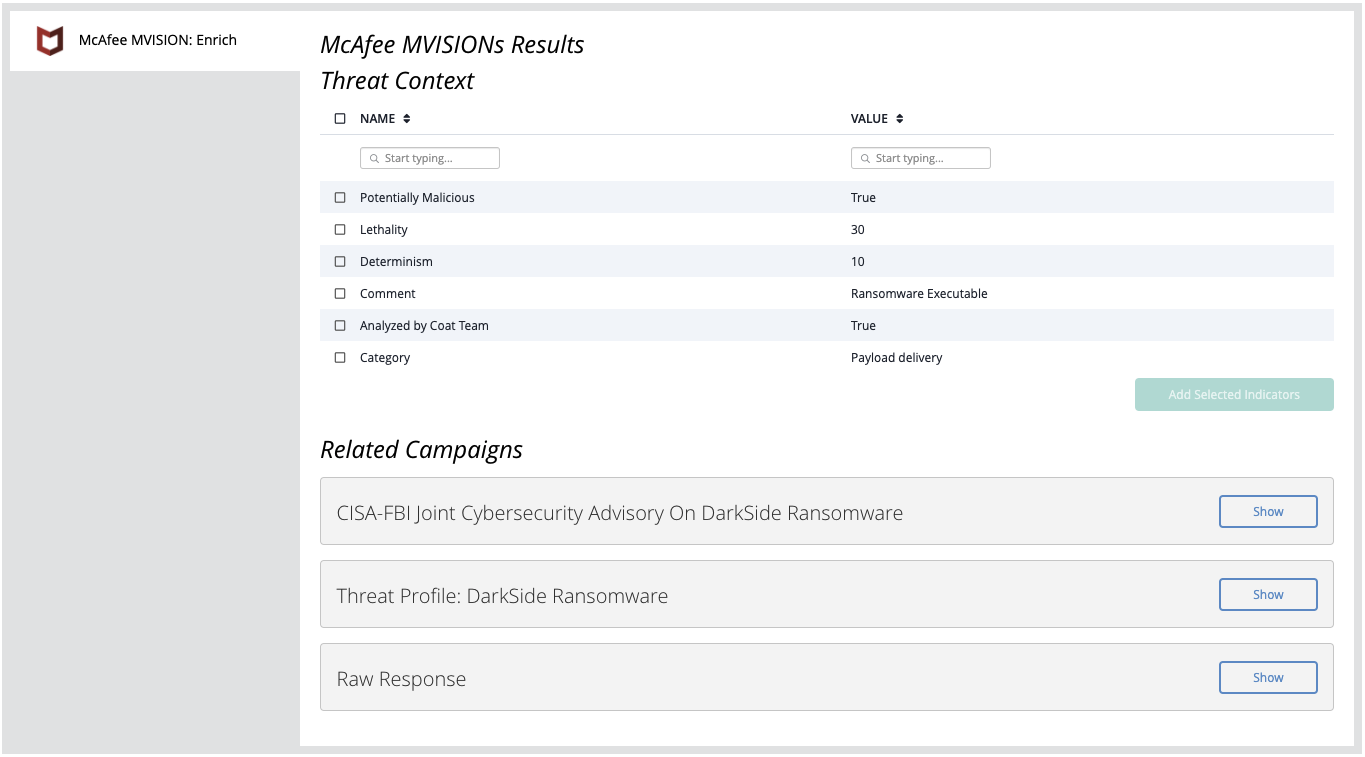Sort by NAME column arrows
The height and width of the screenshot is (757, 1365).
(x=407, y=119)
